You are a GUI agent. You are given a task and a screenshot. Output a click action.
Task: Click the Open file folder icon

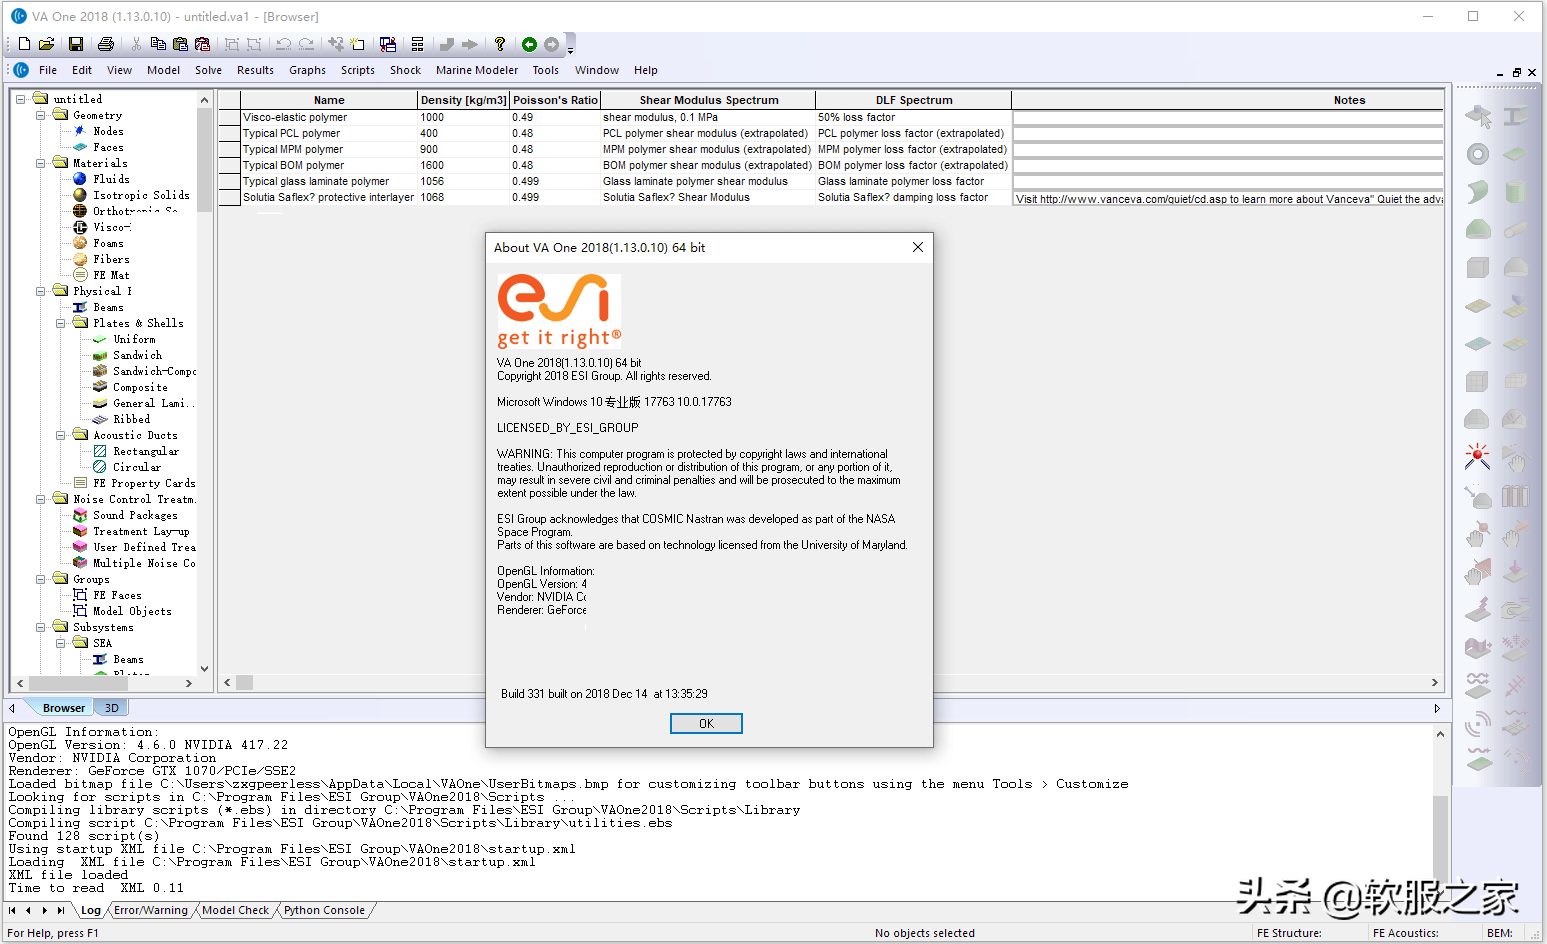46,44
